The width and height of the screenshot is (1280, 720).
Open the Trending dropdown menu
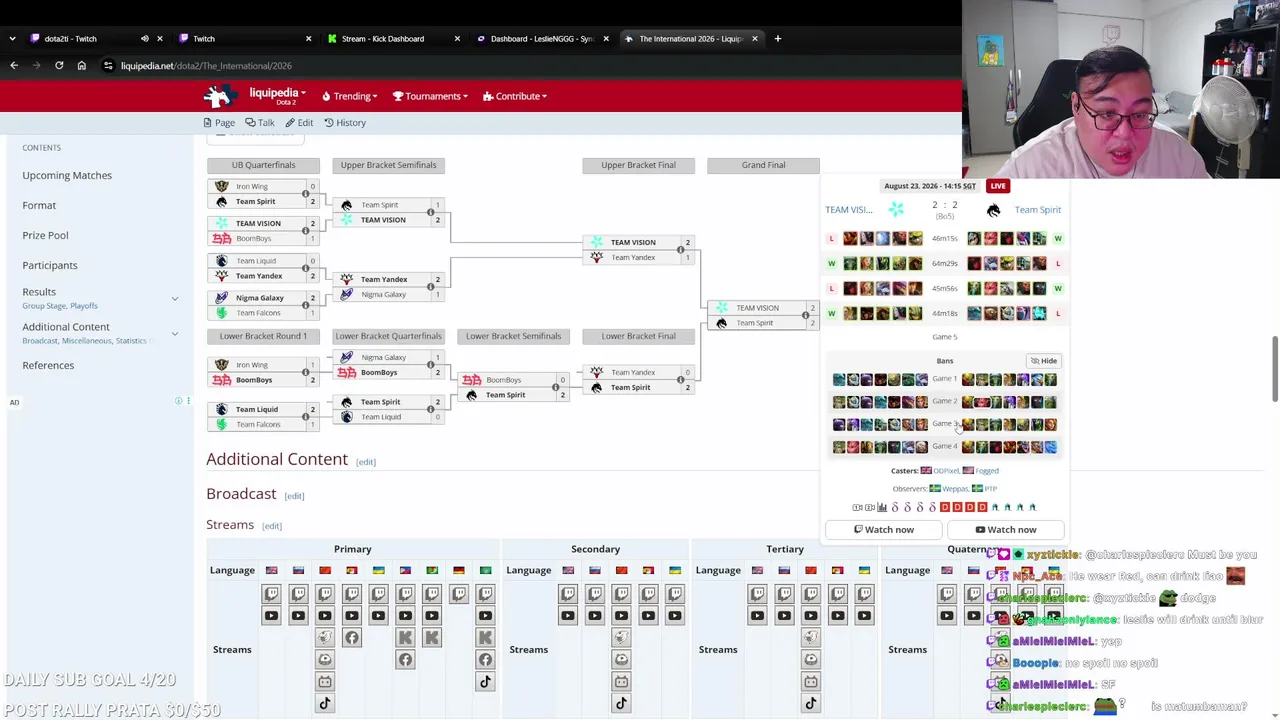(349, 96)
